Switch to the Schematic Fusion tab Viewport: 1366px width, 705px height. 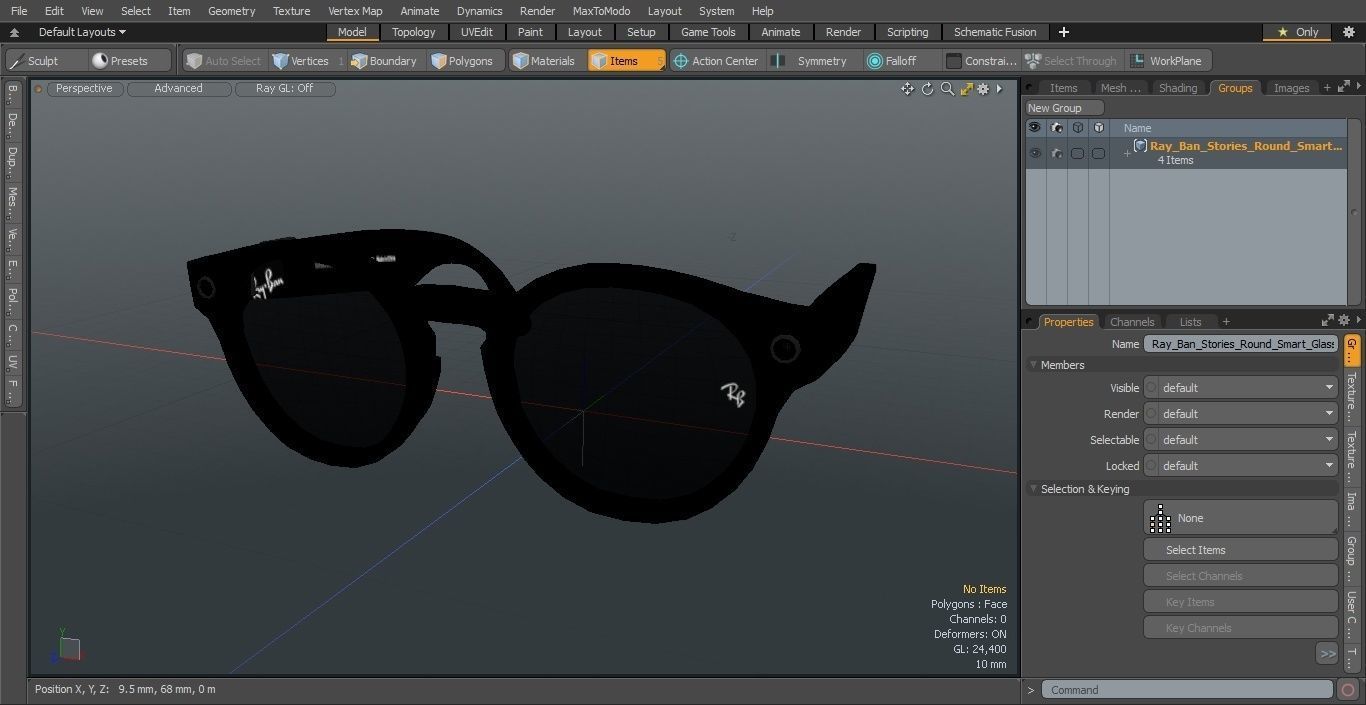(995, 32)
